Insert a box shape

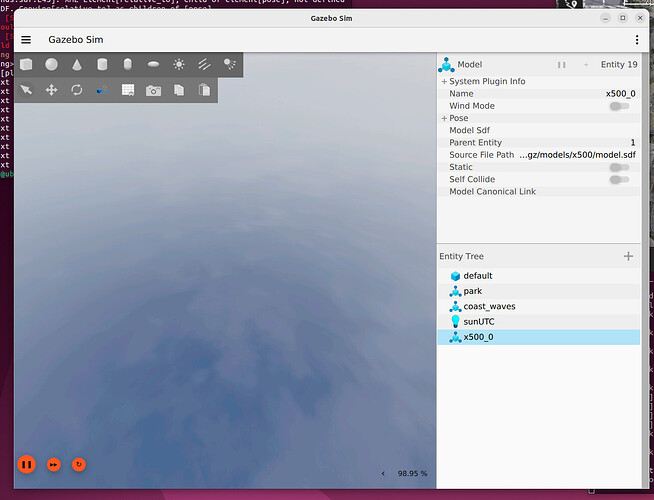(x=26, y=64)
